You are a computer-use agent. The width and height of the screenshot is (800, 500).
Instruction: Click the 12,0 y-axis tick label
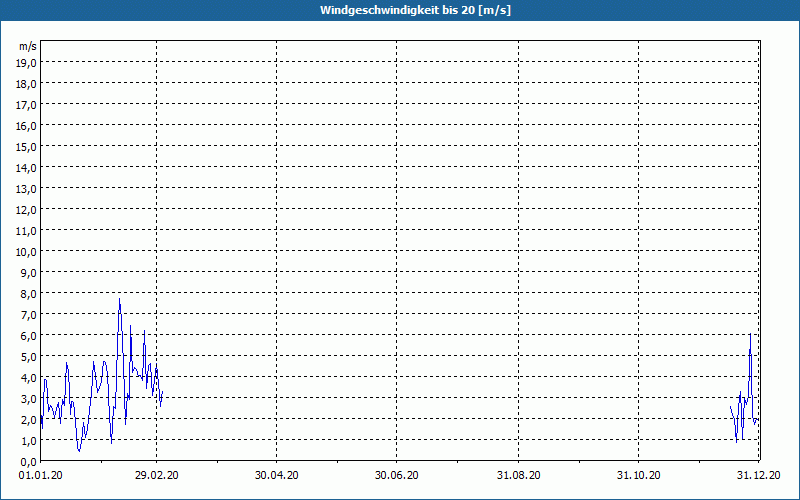point(27,209)
